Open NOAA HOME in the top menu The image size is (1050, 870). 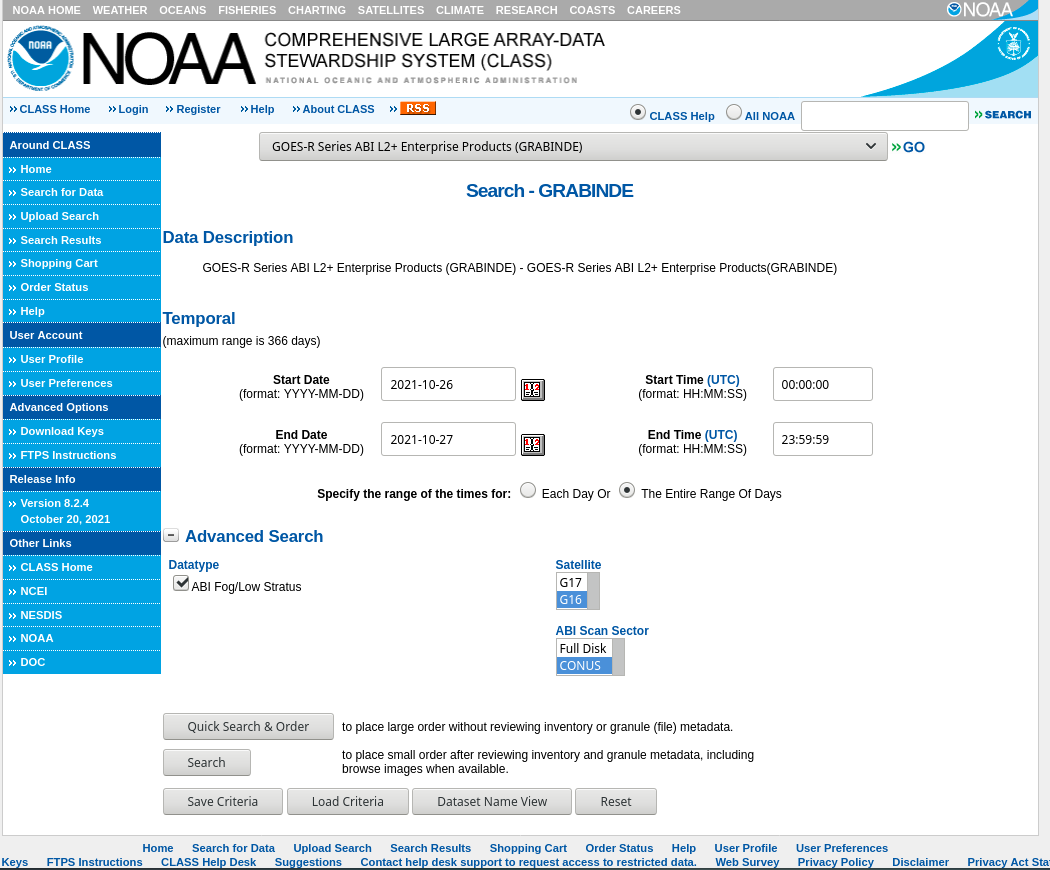coord(46,10)
